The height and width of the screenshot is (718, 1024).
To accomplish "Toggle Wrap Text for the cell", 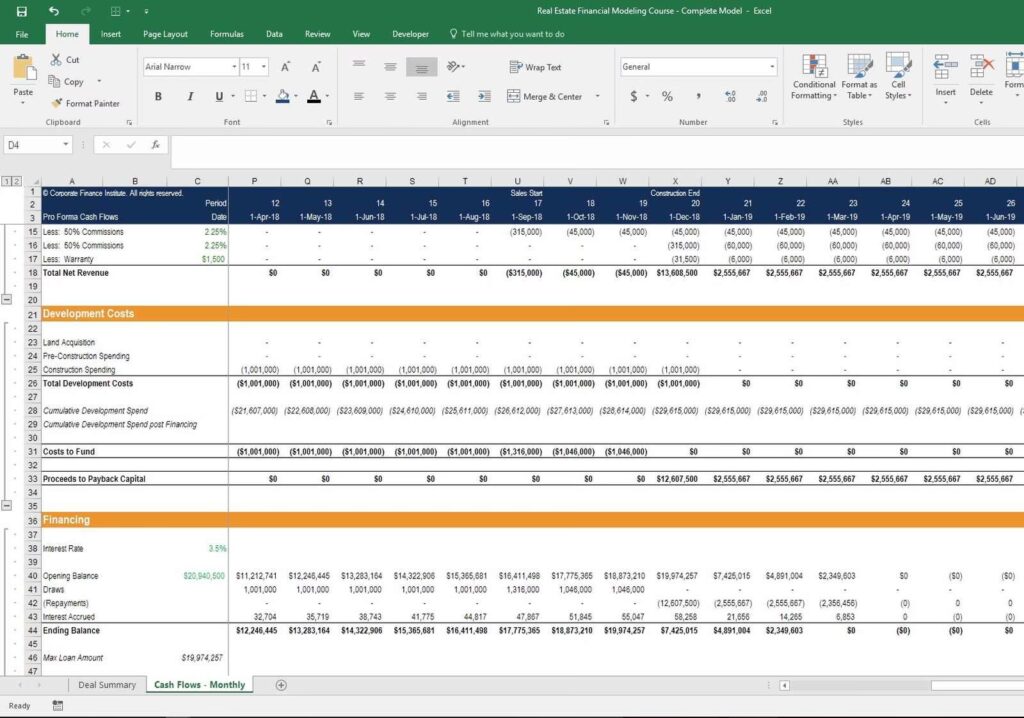I will click(536, 67).
